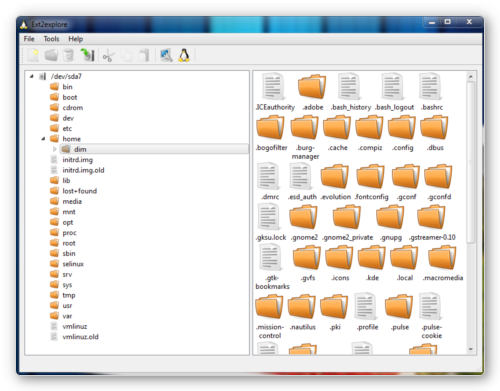Select the .evolution folder icon

pyautogui.click(x=335, y=176)
